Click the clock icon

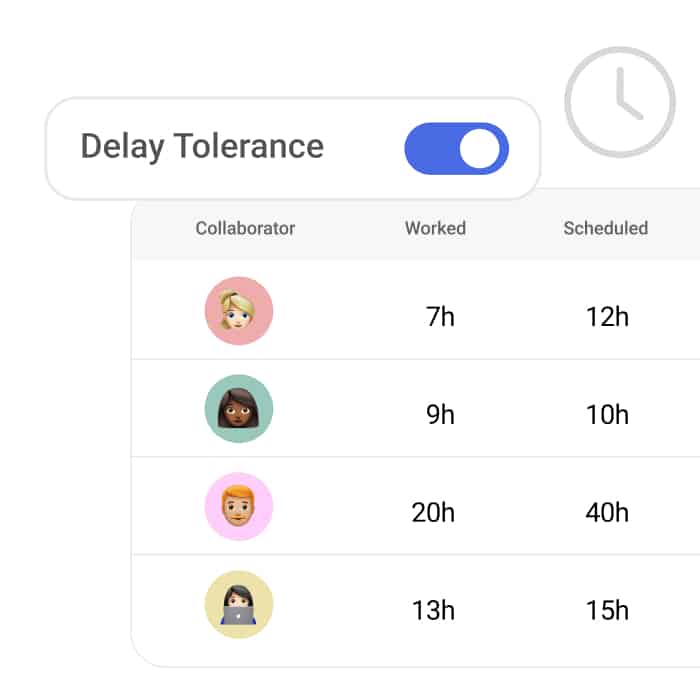pyautogui.click(x=620, y=101)
